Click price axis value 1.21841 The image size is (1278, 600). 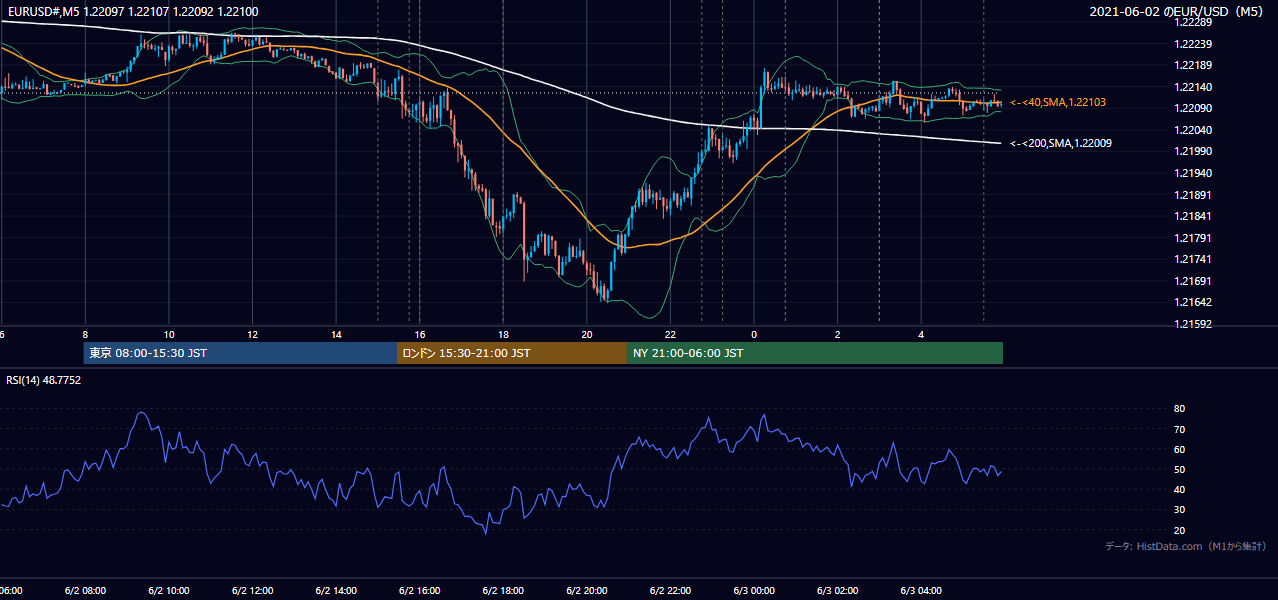pos(1195,216)
